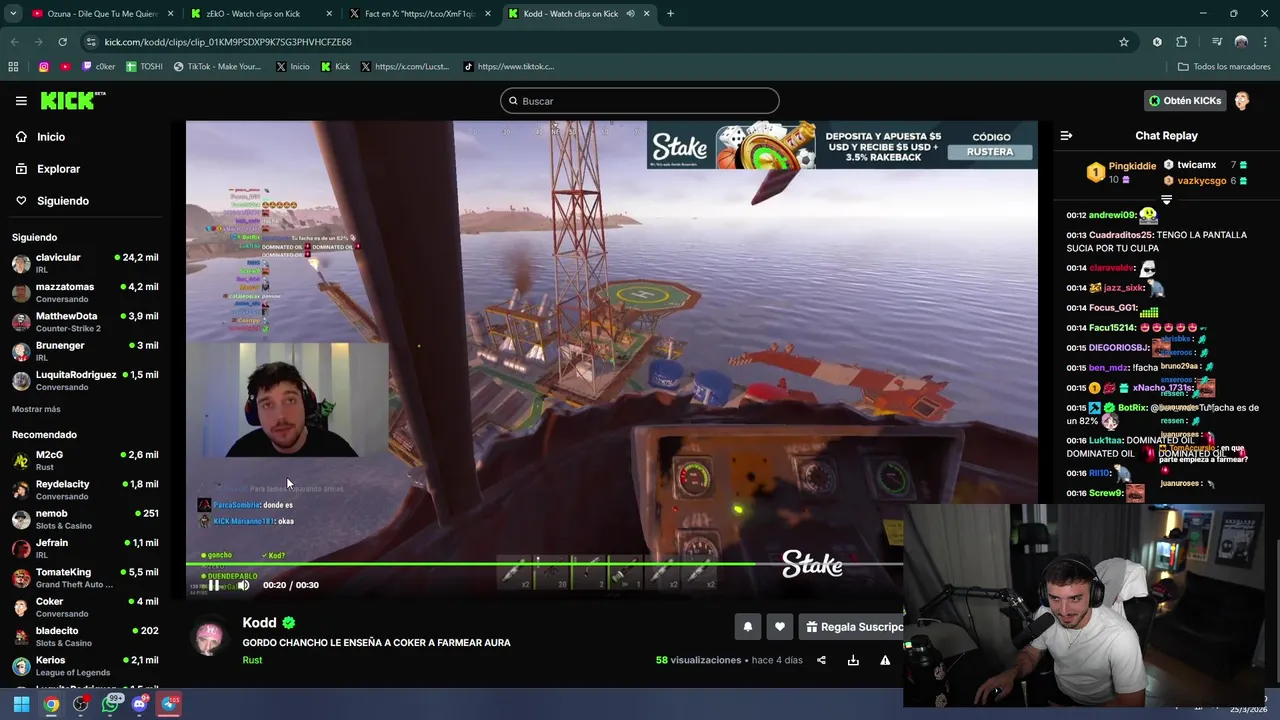Screen dimensions: 1280x720
Task: Open the Jefrain IRL channel
Action: point(85,549)
